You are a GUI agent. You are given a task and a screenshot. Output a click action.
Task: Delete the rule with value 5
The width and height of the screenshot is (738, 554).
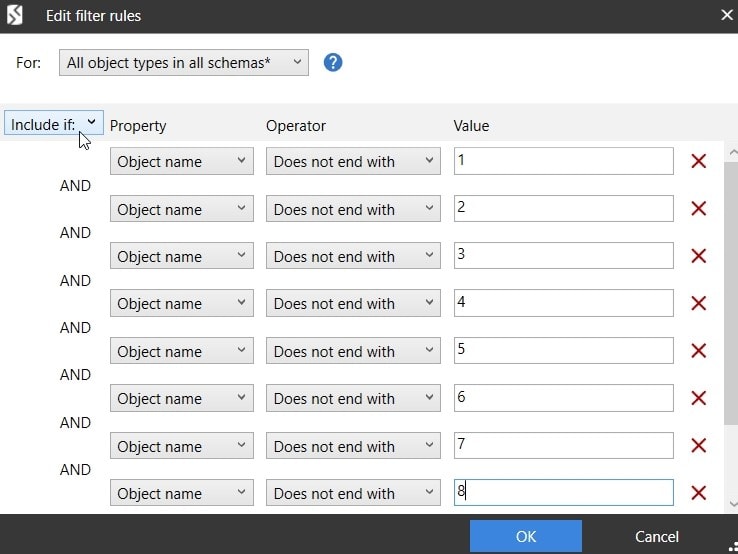698,350
